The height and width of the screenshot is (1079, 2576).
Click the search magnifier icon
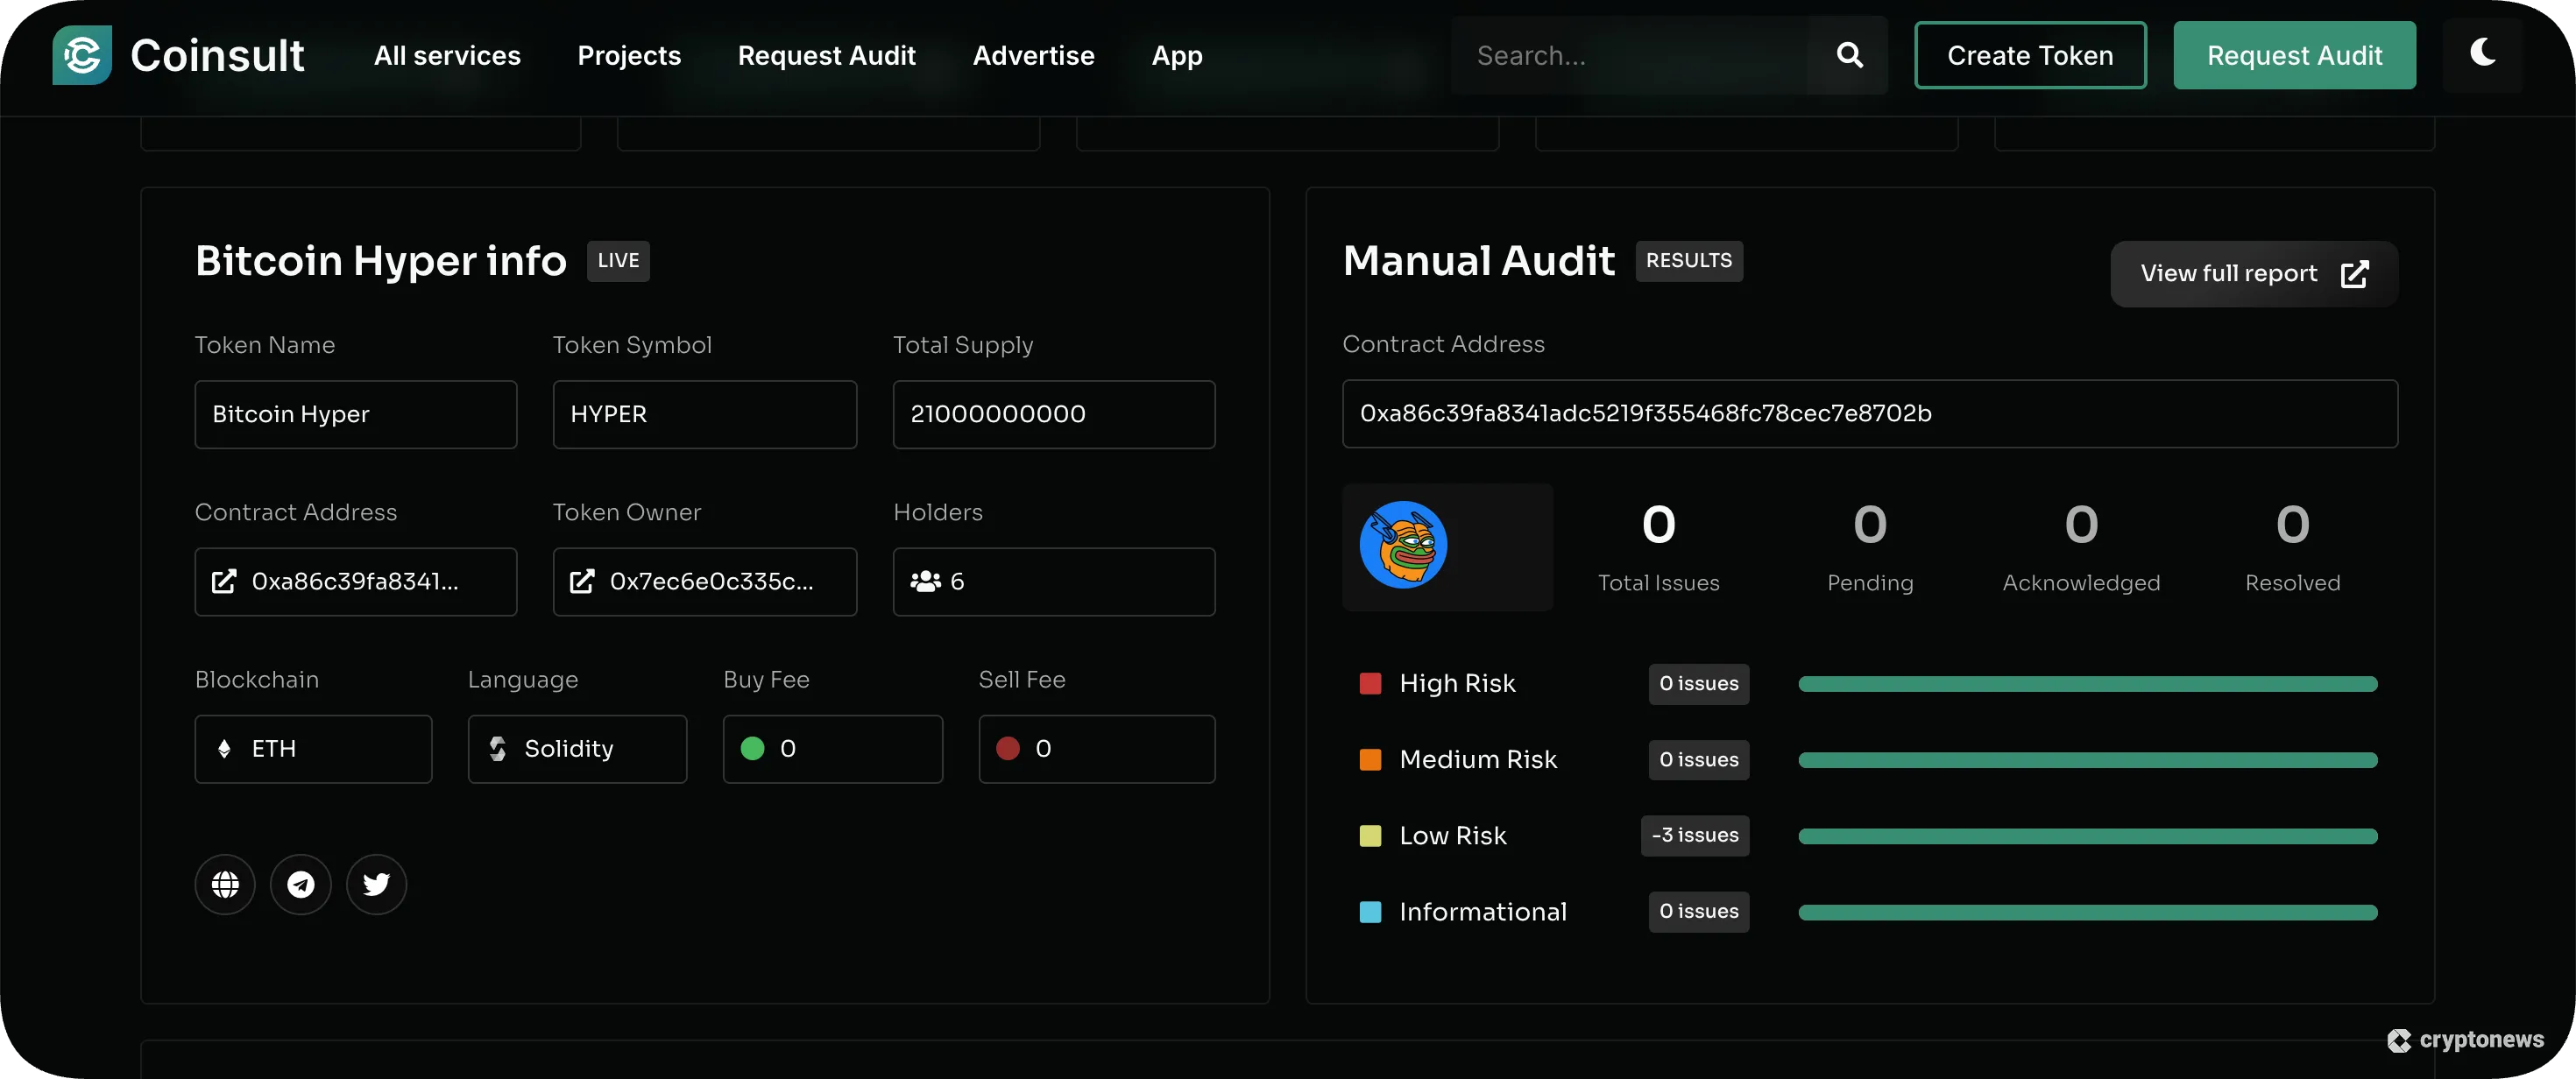click(1849, 55)
